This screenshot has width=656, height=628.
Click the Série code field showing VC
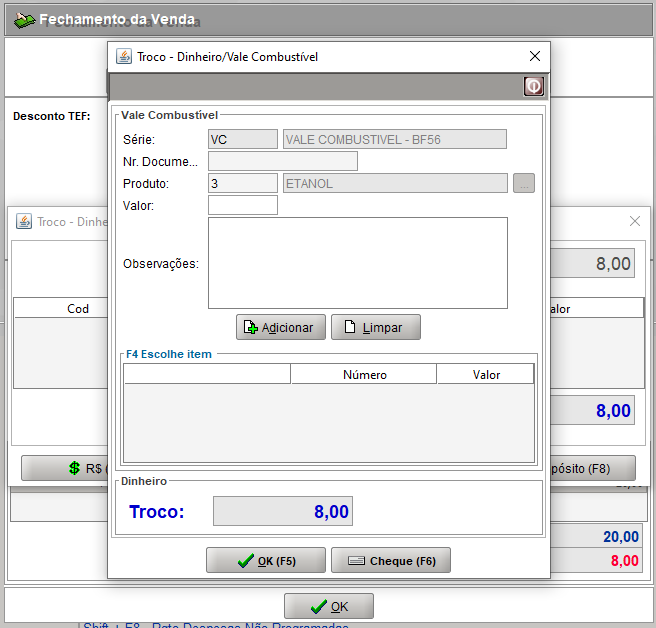click(243, 139)
